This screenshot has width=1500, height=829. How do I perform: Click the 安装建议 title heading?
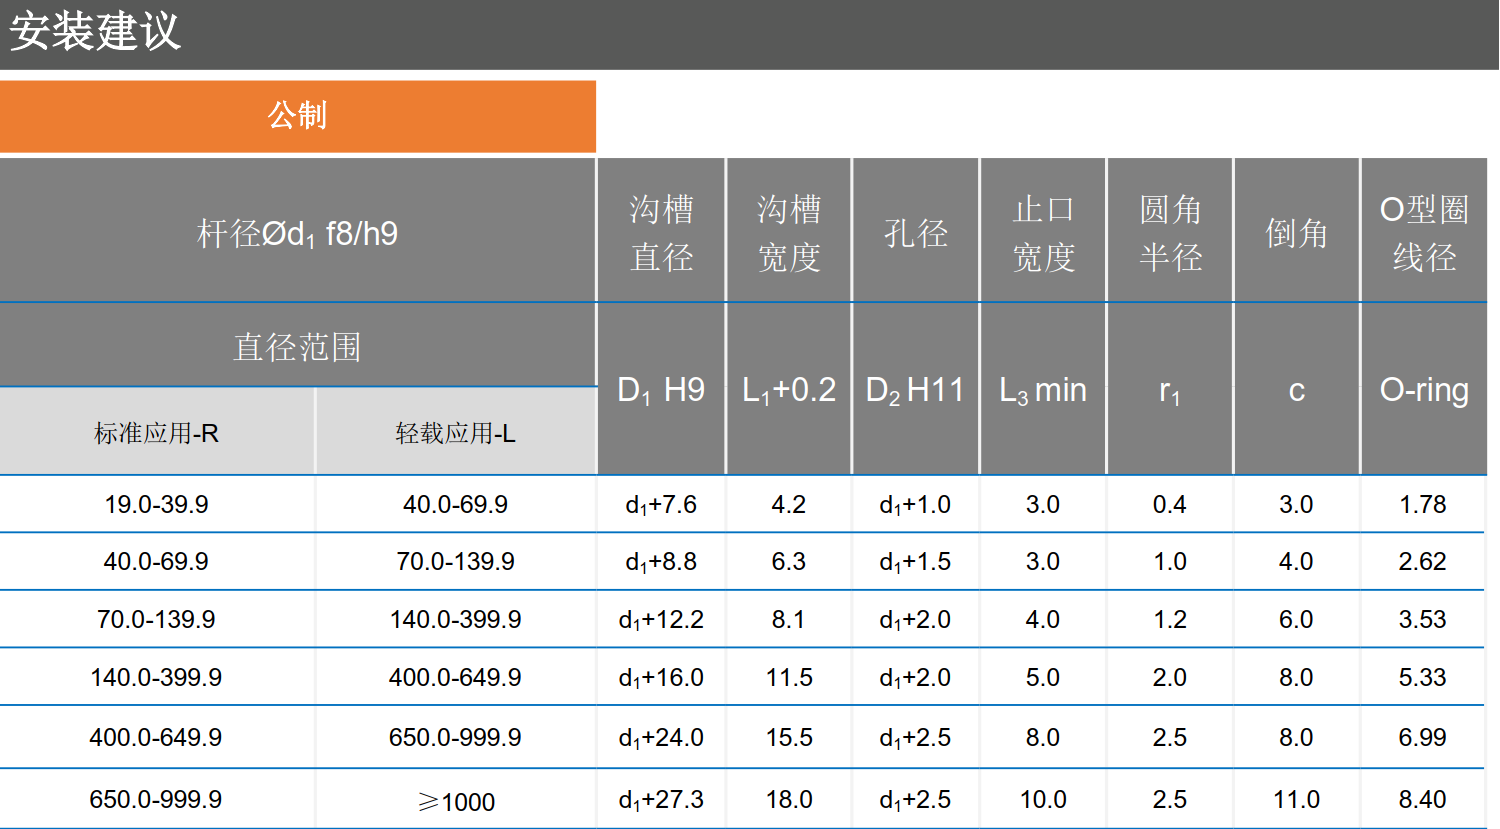point(95,32)
